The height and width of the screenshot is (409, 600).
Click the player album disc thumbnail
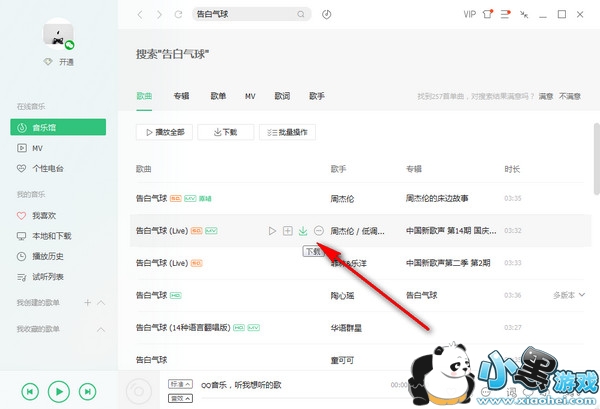(x=139, y=391)
